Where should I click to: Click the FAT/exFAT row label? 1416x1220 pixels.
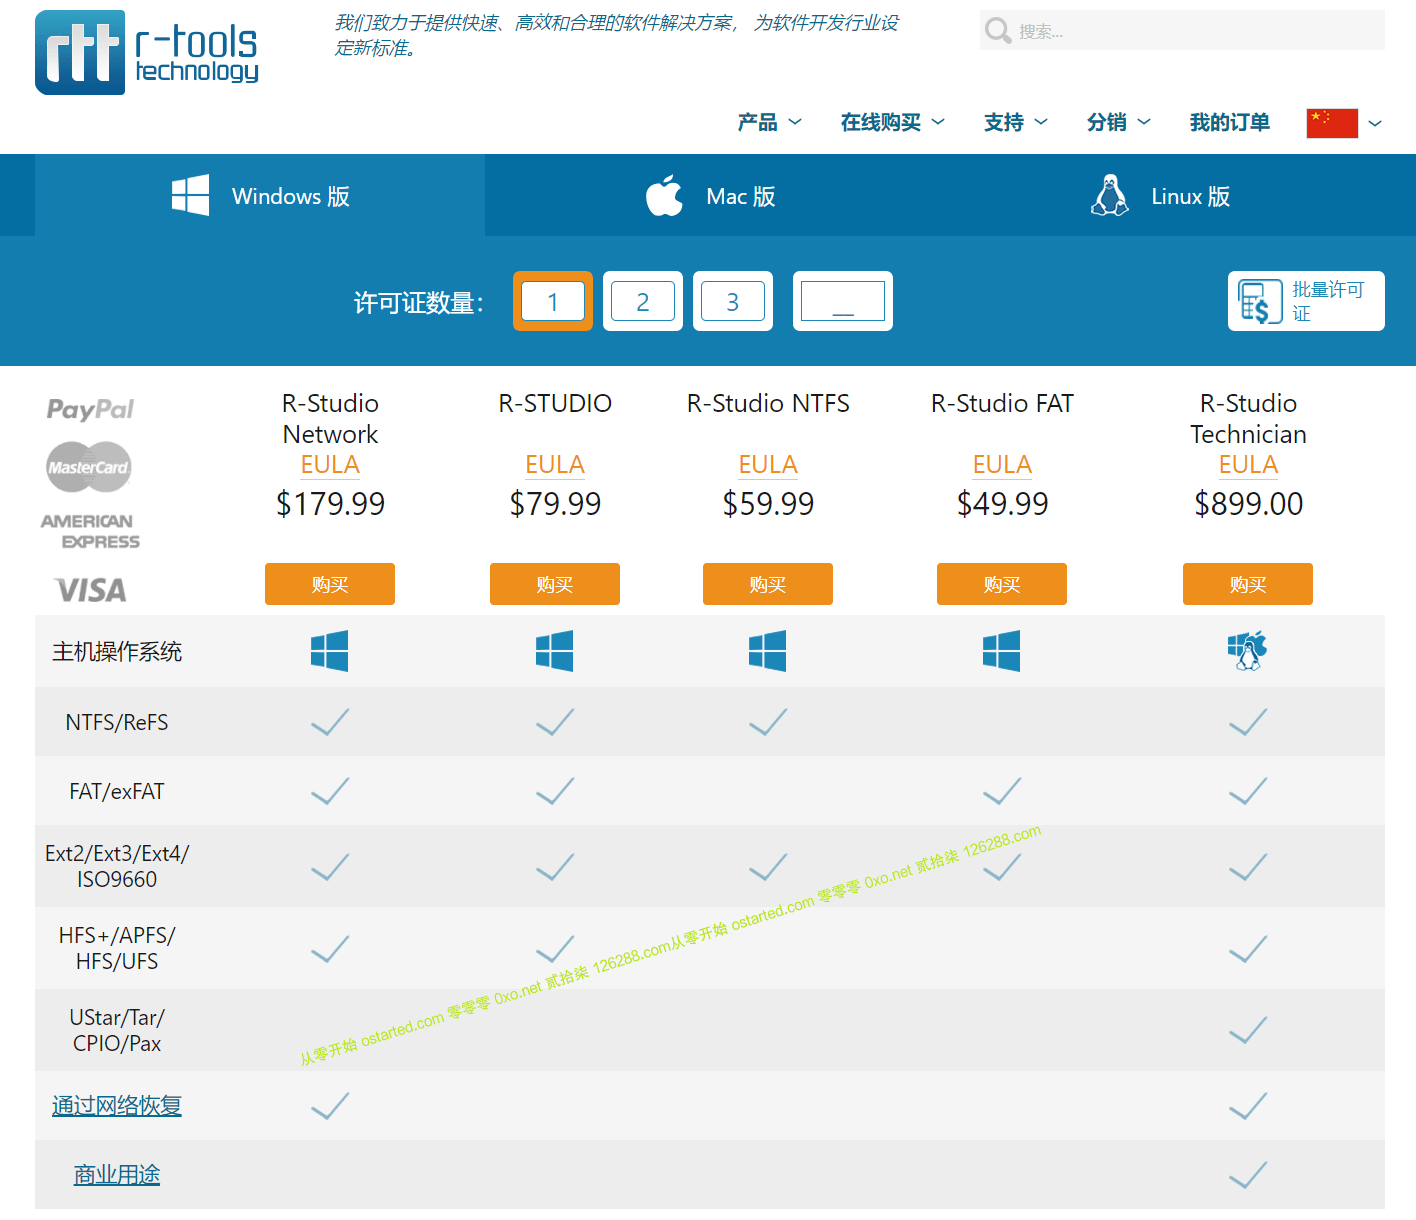point(117,791)
